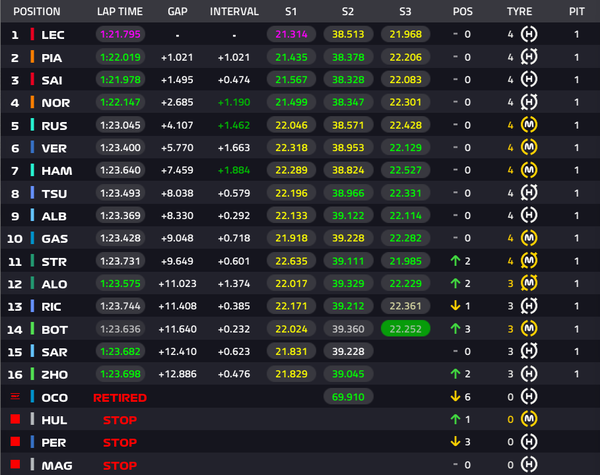Click the INTERVAL column header

tap(234, 11)
